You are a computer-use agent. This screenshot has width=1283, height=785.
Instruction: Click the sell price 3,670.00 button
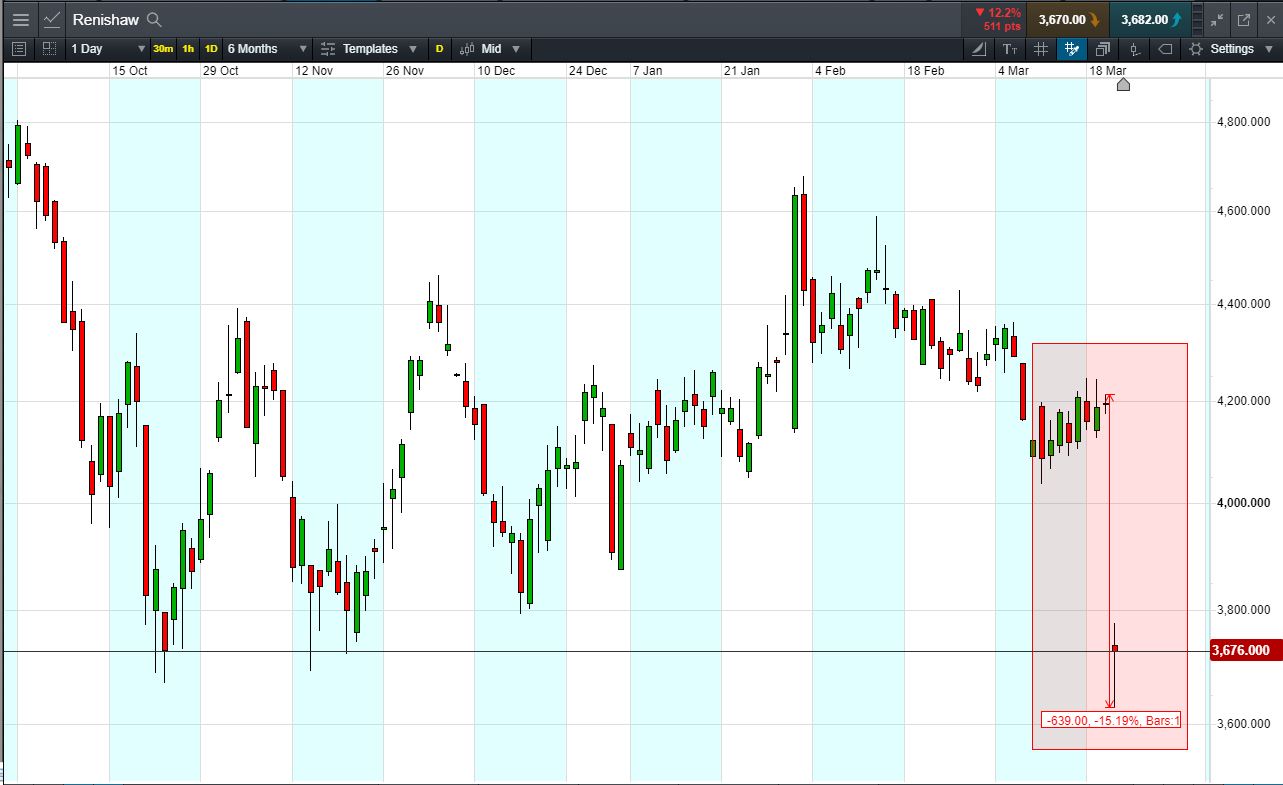click(x=1068, y=19)
